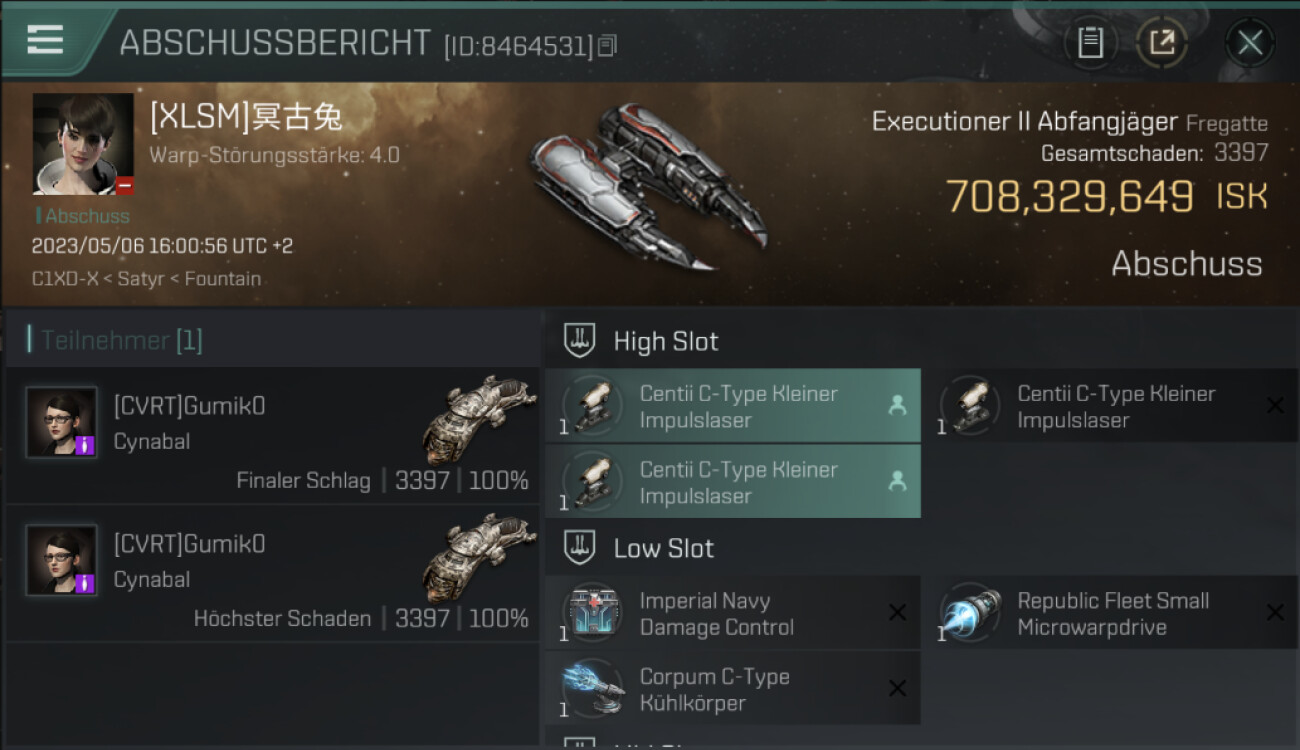This screenshot has width=1300, height=750.
Task: View the victim pilot portrait
Action: (x=83, y=144)
